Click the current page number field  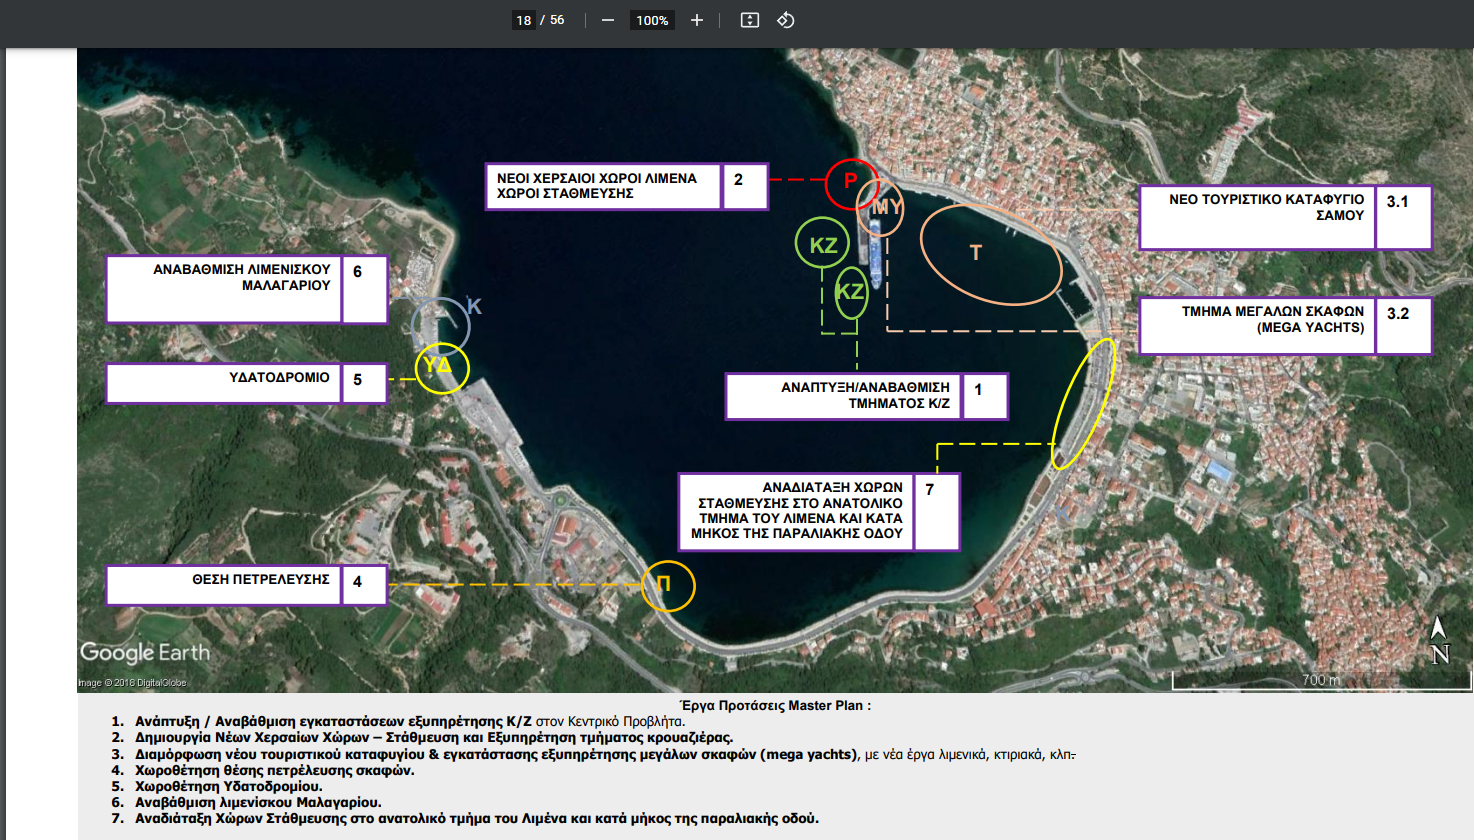(524, 20)
